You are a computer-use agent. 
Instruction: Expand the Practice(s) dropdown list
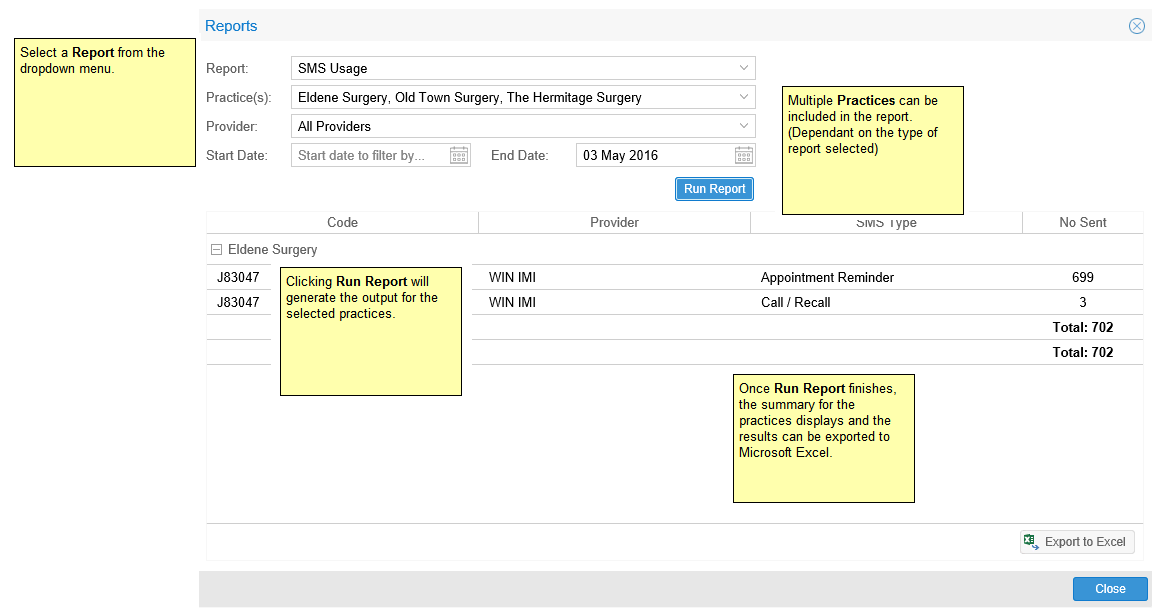point(743,97)
